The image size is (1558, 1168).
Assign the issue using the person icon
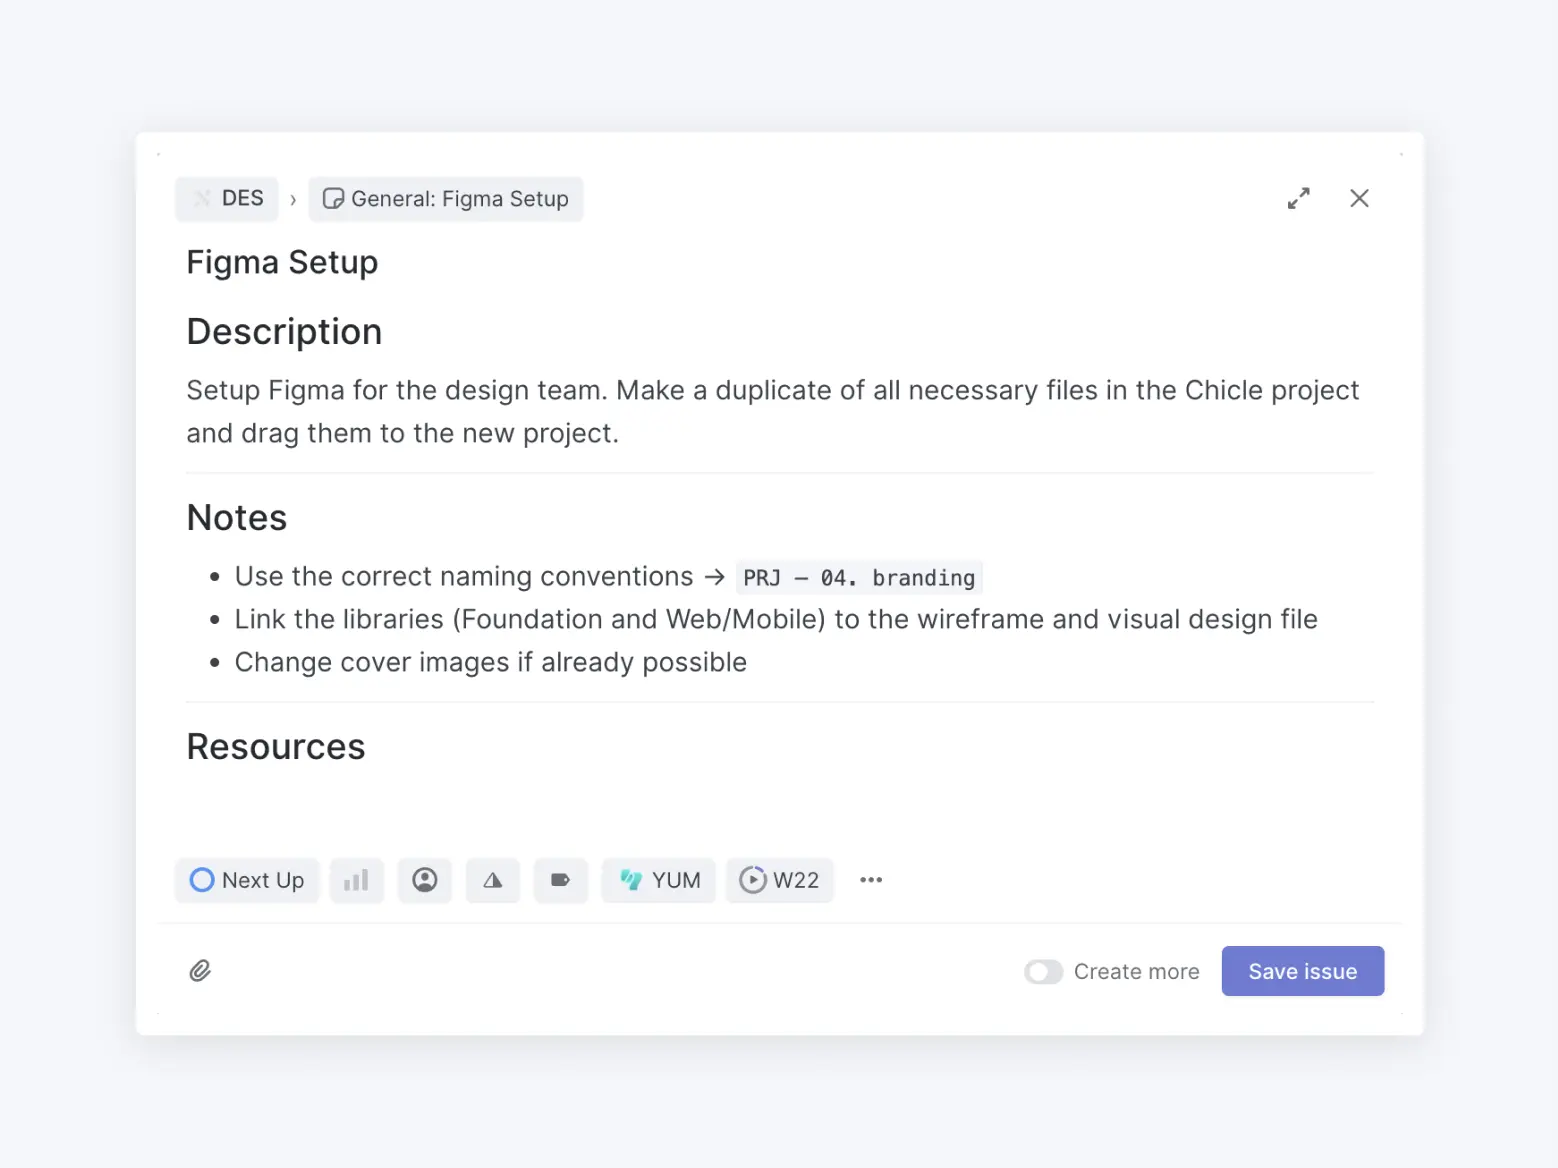[x=425, y=880]
